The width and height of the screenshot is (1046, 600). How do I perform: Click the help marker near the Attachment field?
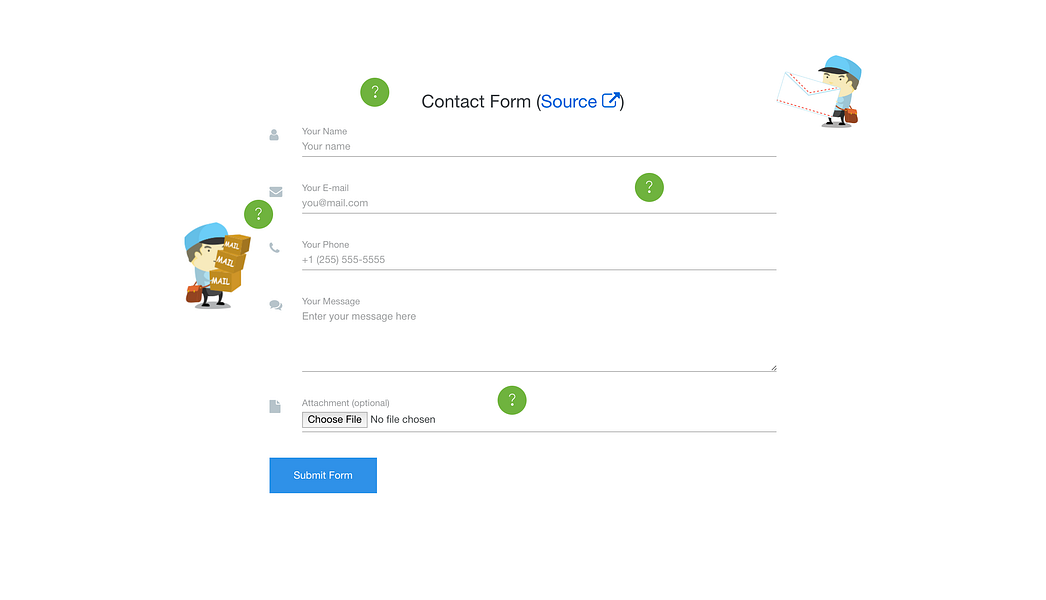(x=512, y=400)
